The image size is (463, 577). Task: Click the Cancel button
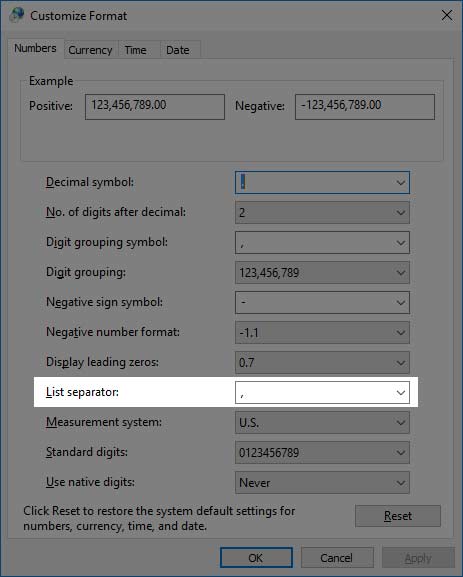[x=337, y=558]
